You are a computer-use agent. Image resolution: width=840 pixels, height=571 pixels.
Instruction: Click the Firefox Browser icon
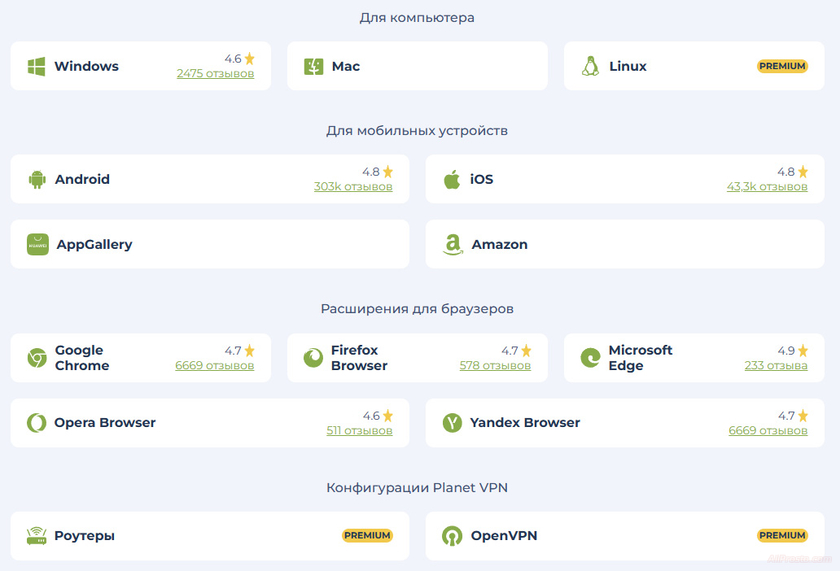click(x=313, y=358)
